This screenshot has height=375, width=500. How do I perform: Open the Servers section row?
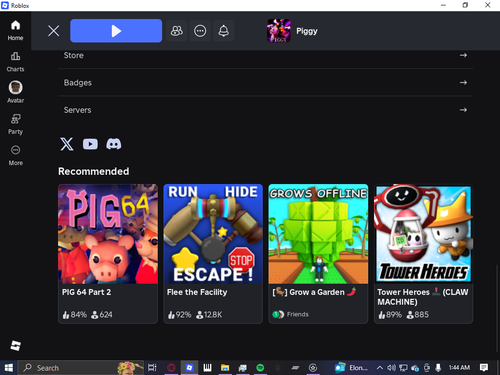pos(265,110)
